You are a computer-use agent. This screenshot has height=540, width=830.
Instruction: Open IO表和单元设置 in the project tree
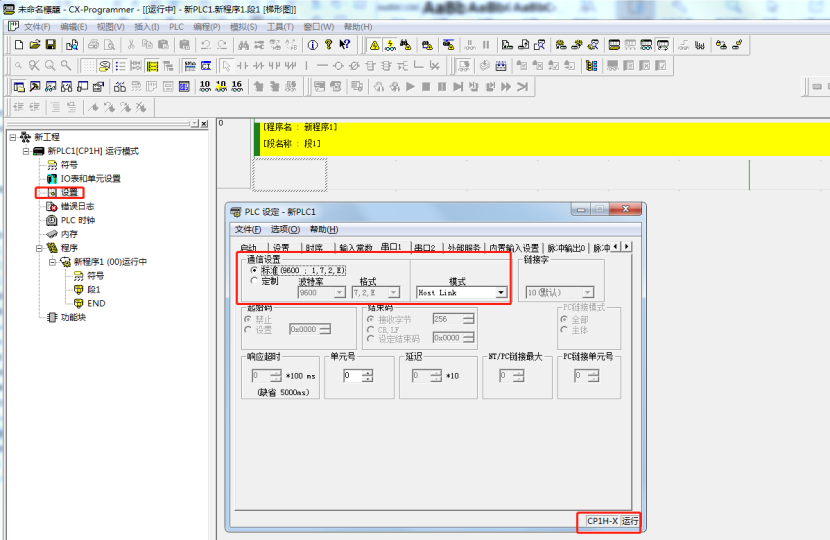[x=90, y=178]
